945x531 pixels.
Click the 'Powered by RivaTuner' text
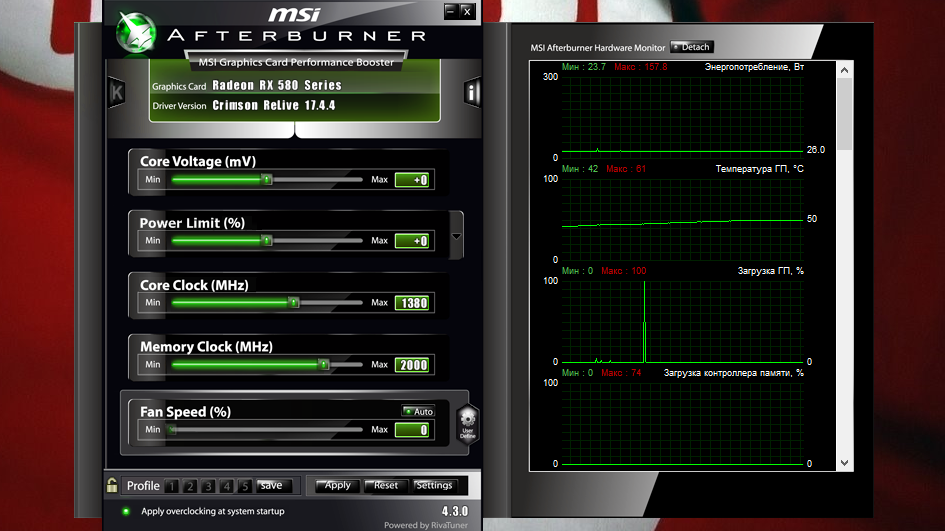tap(425, 525)
